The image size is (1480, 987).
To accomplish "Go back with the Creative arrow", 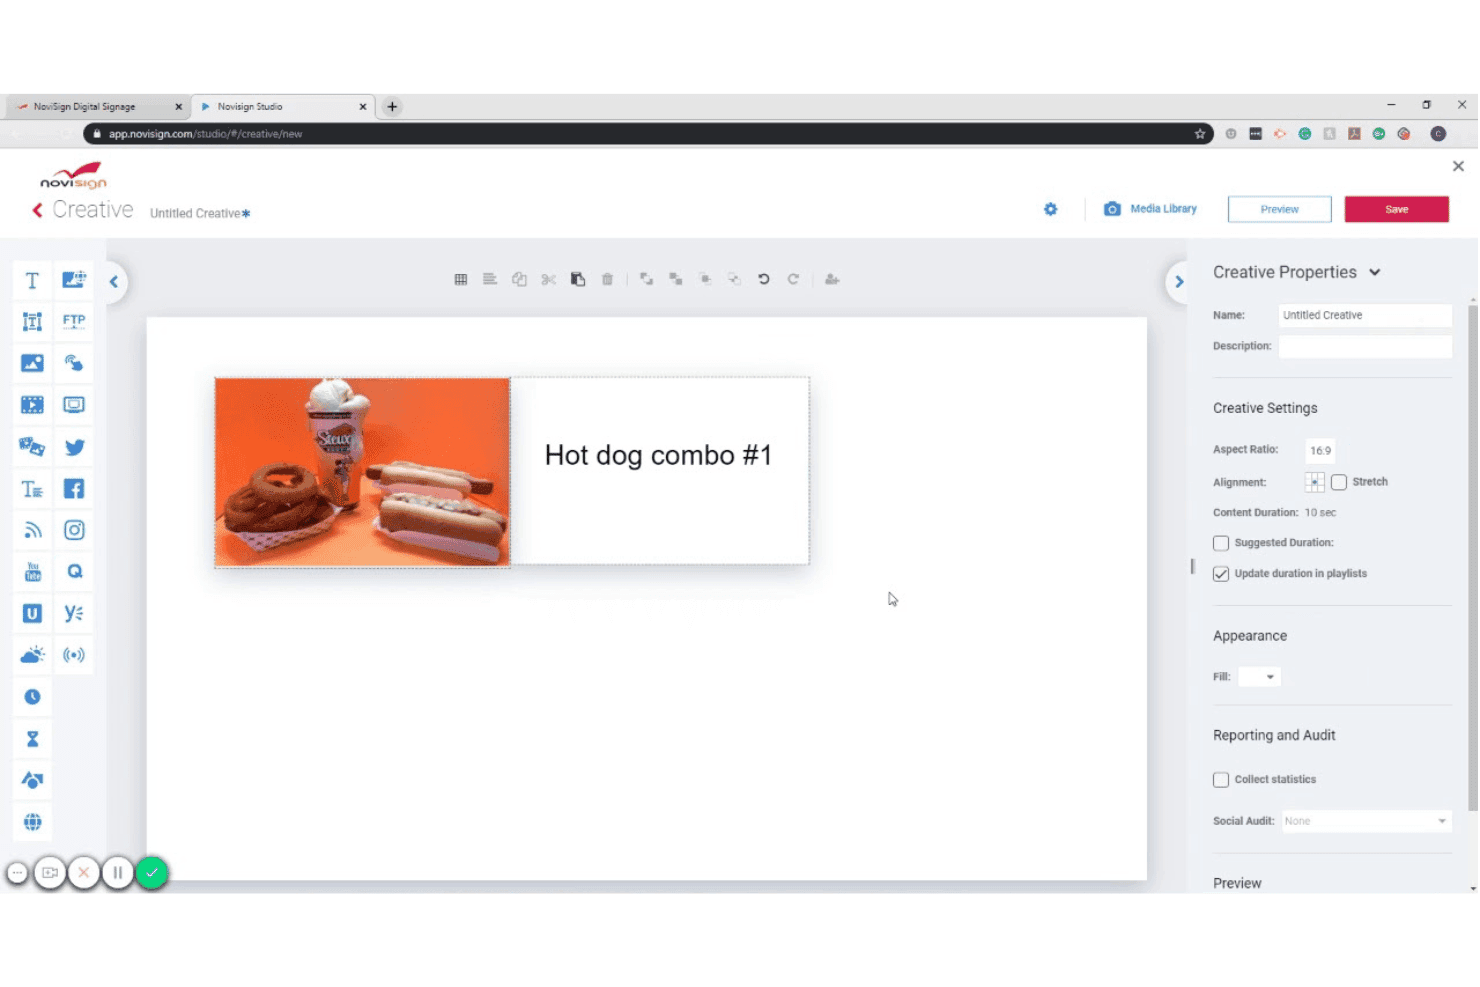I will (x=38, y=210).
